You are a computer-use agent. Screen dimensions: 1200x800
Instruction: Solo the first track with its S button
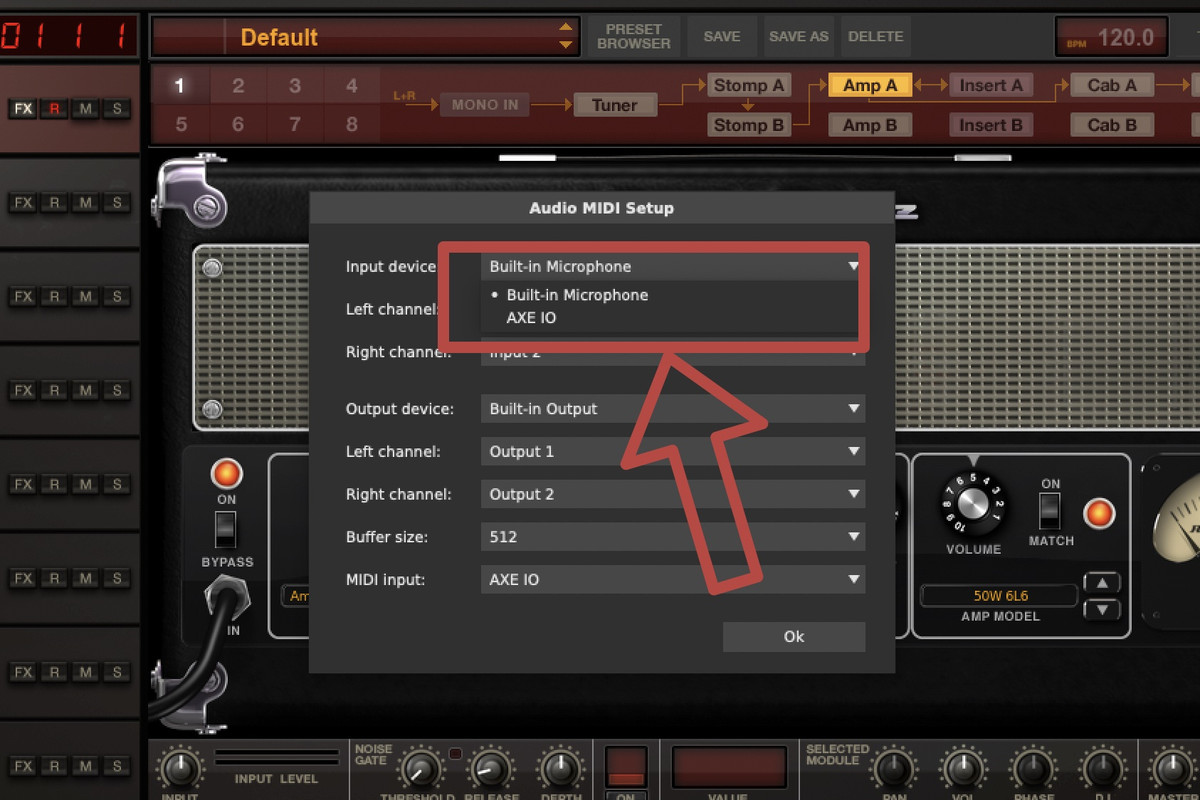click(117, 109)
